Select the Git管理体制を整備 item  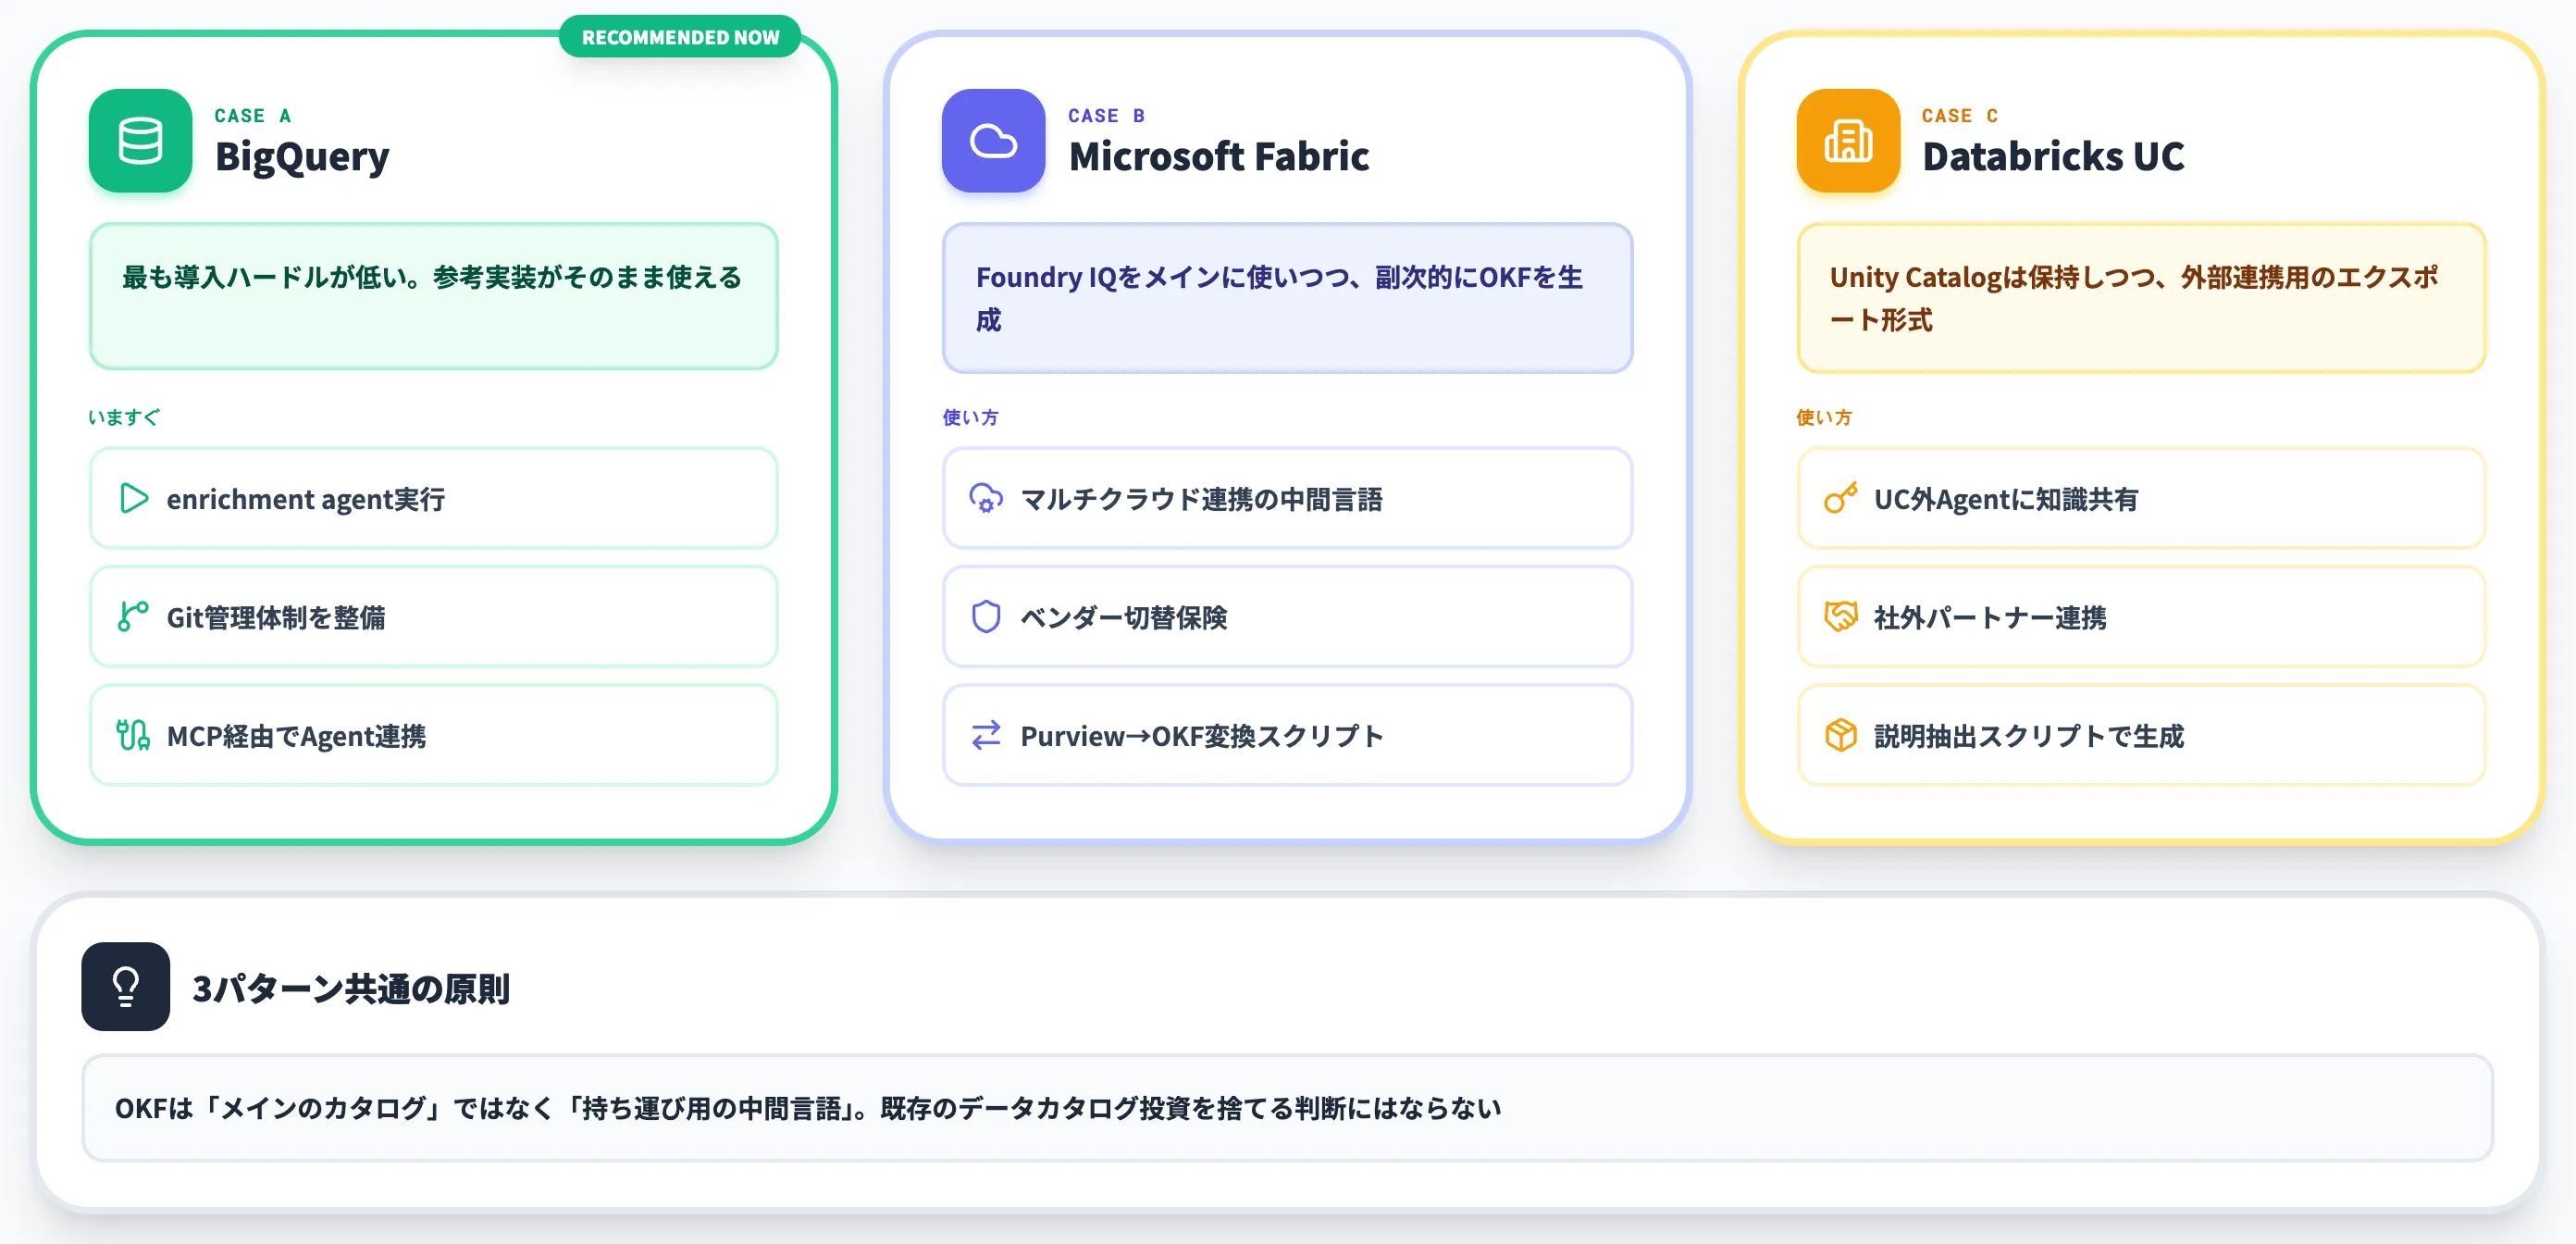tap(434, 616)
